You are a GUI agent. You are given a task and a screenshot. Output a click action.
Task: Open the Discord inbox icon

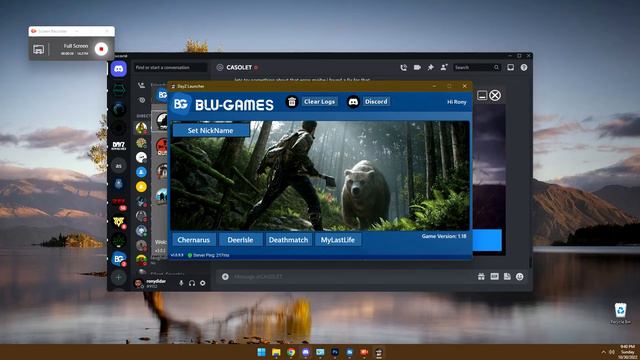click(x=511, y=67)
